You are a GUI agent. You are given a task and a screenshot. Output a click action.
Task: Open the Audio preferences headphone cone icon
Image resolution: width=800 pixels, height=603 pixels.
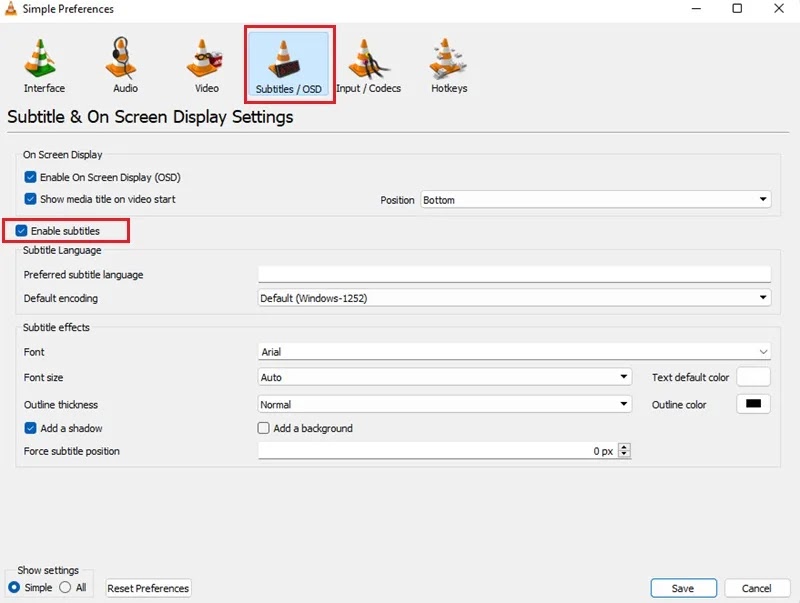coord(121,58)
